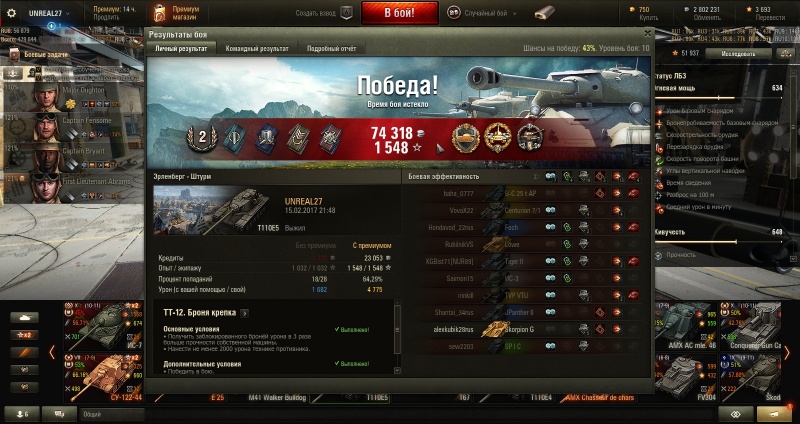Start battle with В бой! button
The height and width of the screenshot is (424, 800).
[399, 13]
